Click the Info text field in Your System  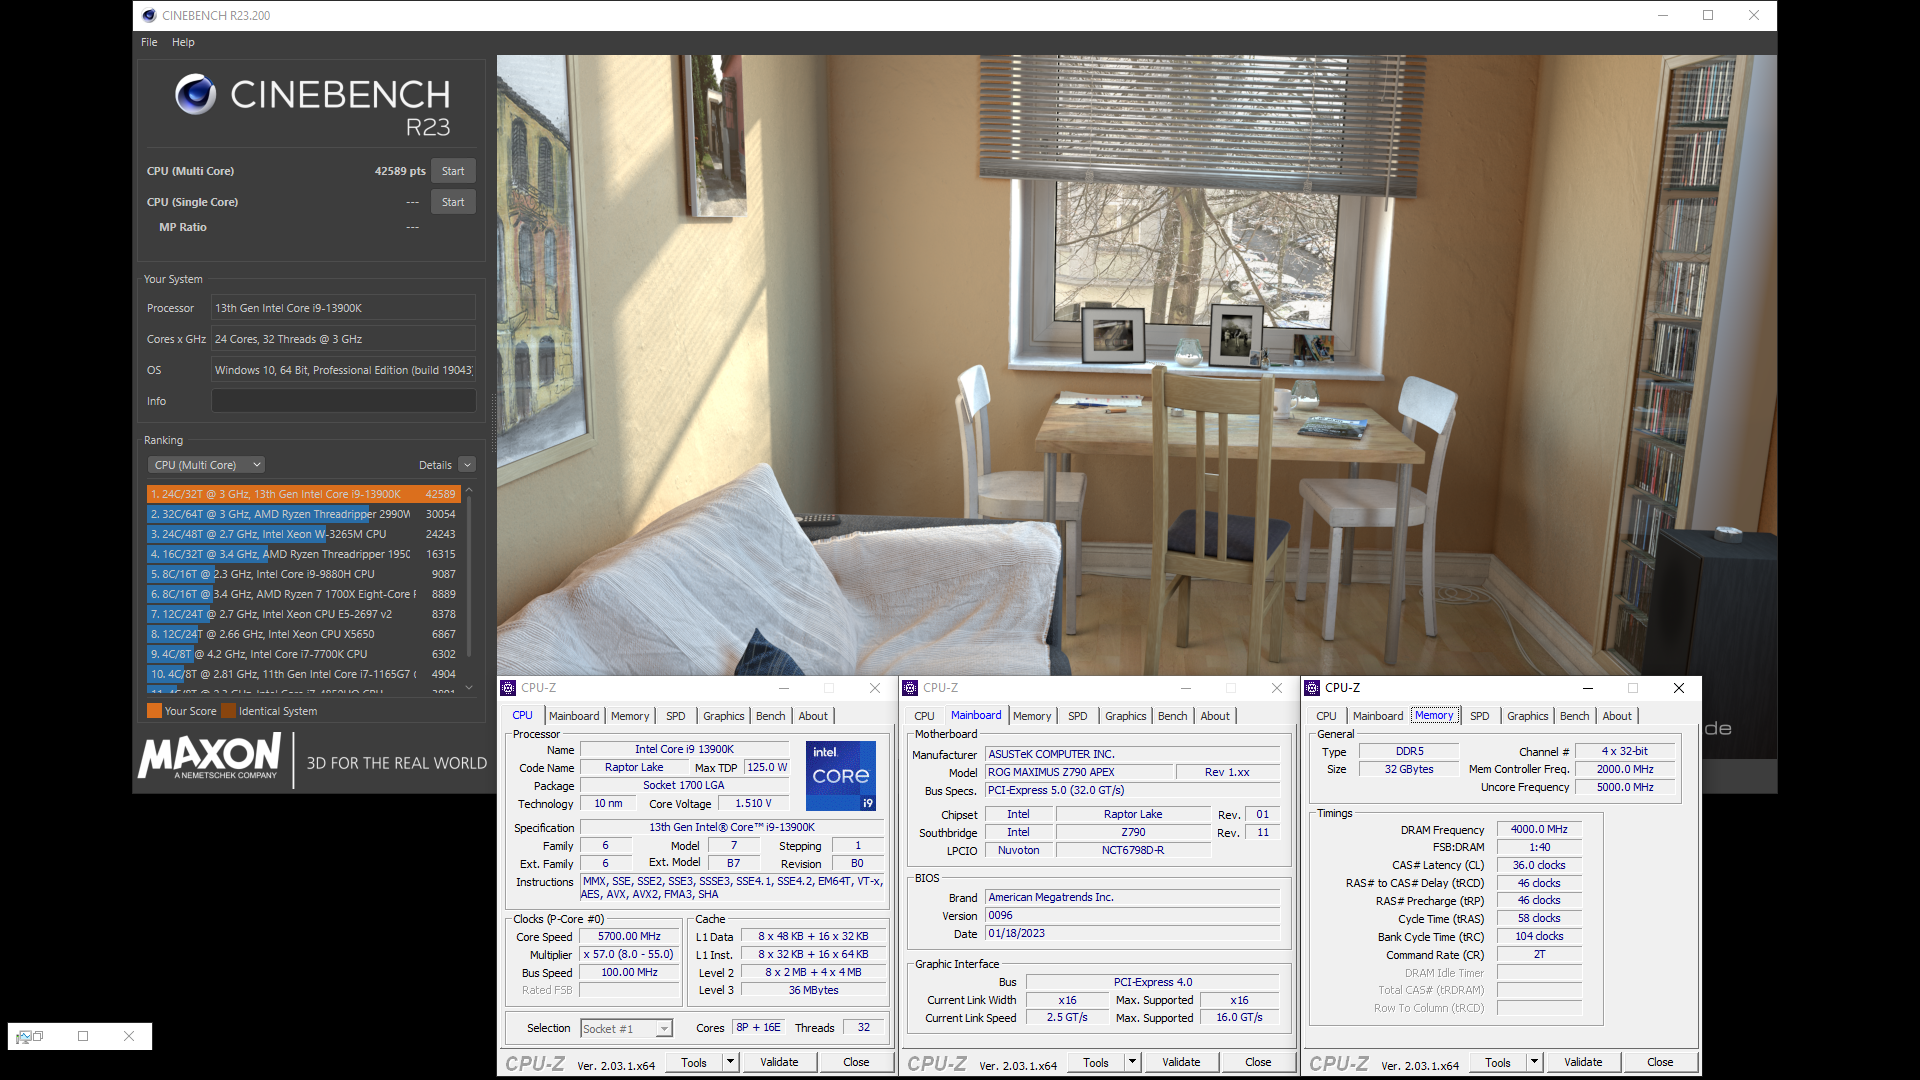343,401
